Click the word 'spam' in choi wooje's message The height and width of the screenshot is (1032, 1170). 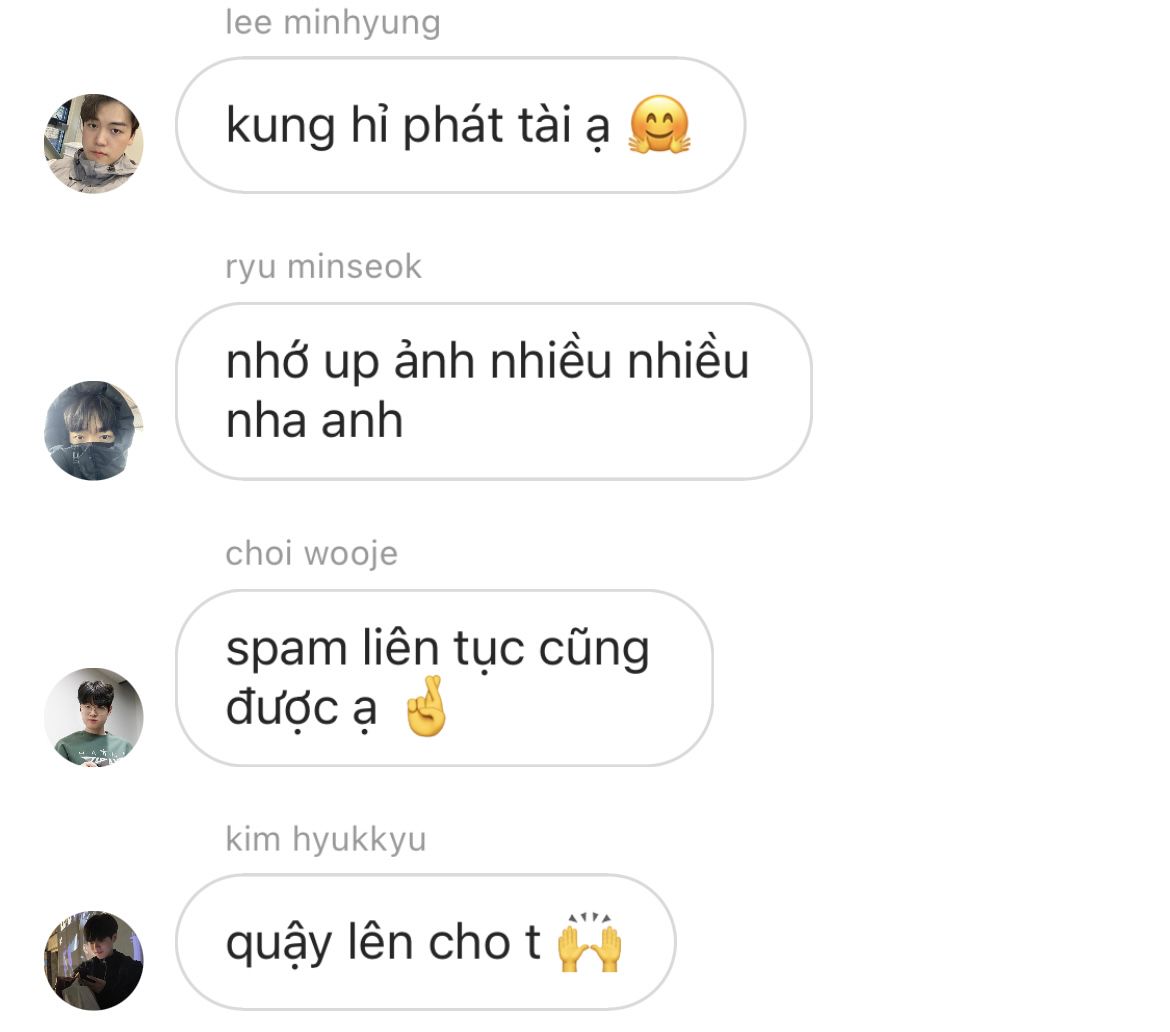(287, 649)
